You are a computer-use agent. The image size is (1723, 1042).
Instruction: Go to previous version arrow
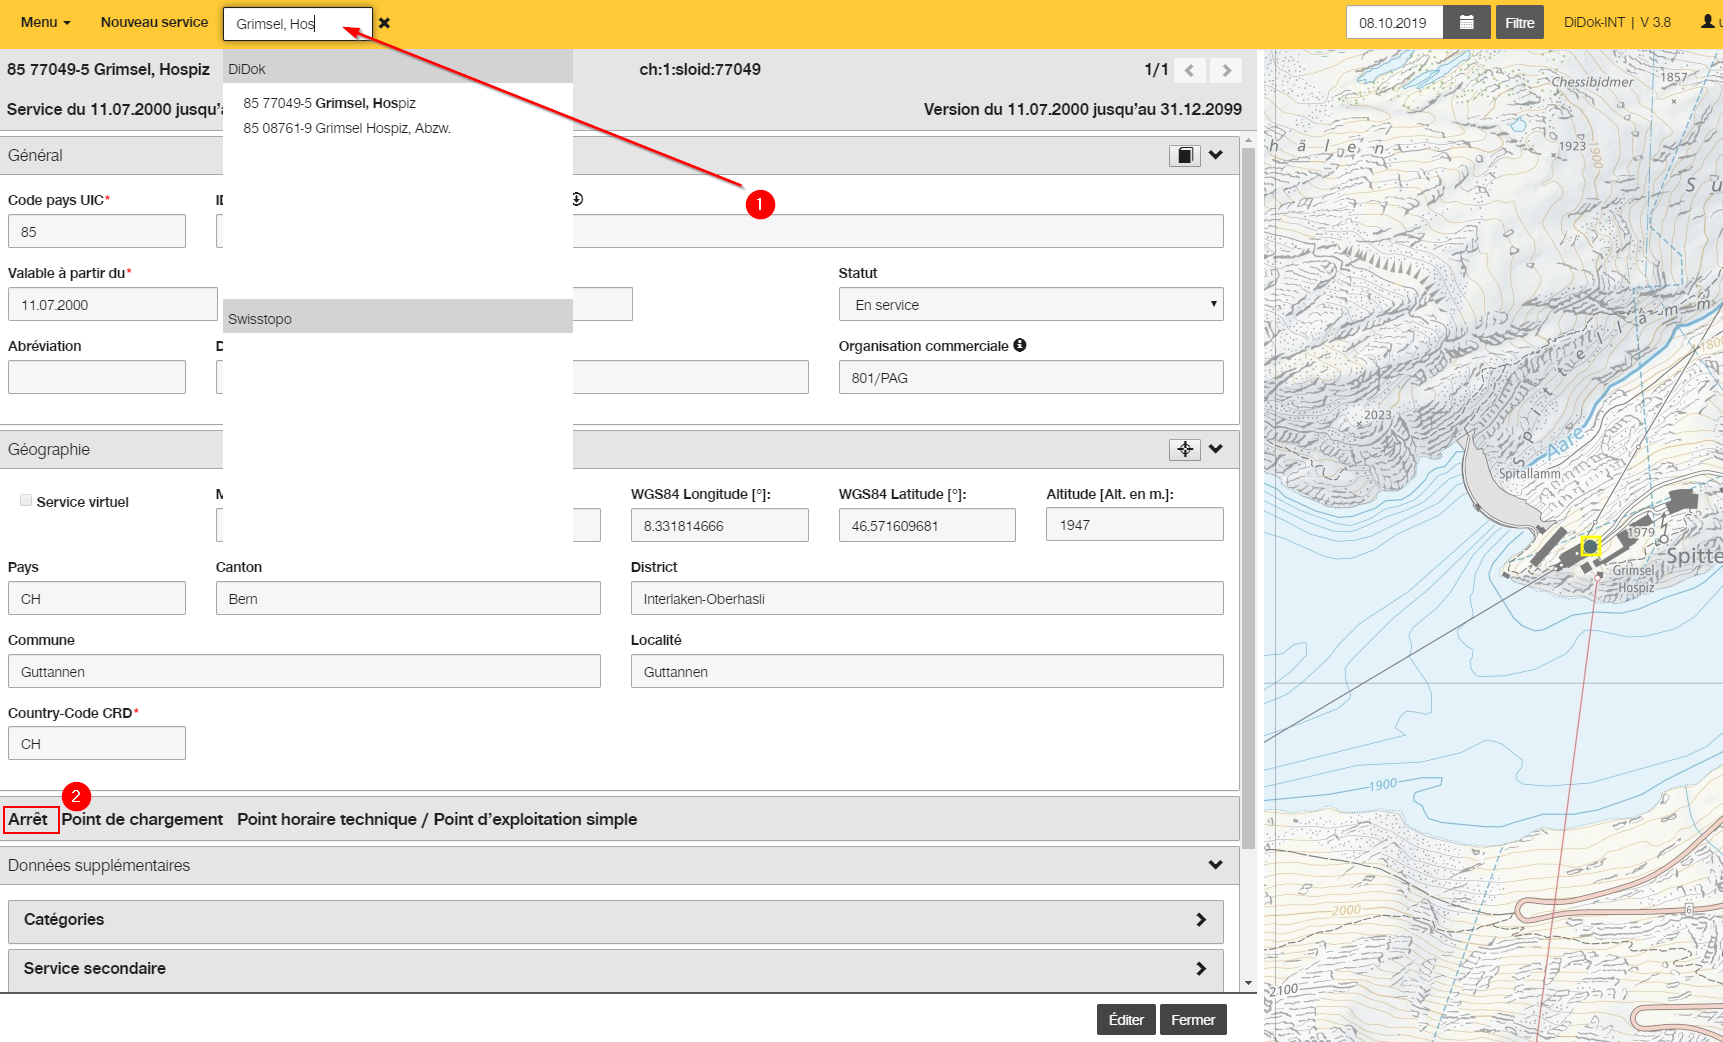(1190, 70)
